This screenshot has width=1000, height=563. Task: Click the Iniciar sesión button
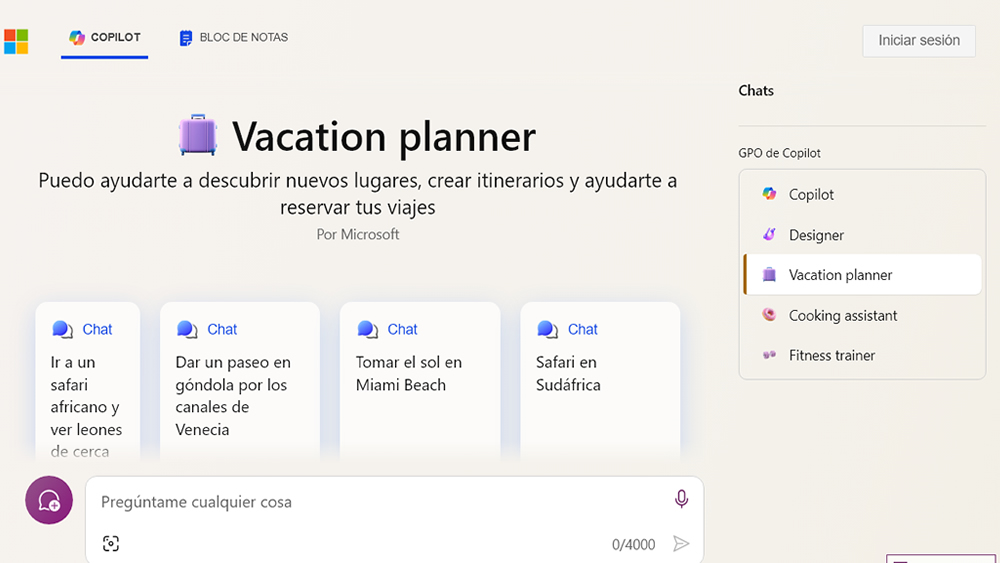click(x=918, y=41)
